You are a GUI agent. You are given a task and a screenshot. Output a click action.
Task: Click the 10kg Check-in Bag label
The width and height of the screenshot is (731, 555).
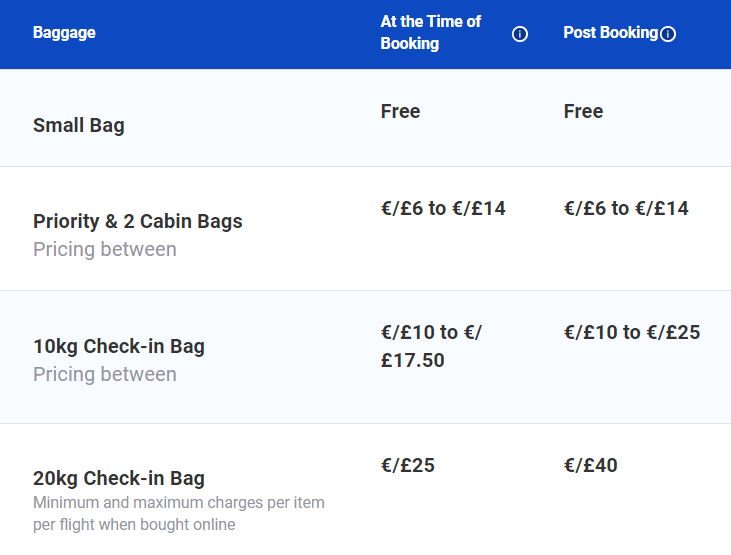pos(119,346)
